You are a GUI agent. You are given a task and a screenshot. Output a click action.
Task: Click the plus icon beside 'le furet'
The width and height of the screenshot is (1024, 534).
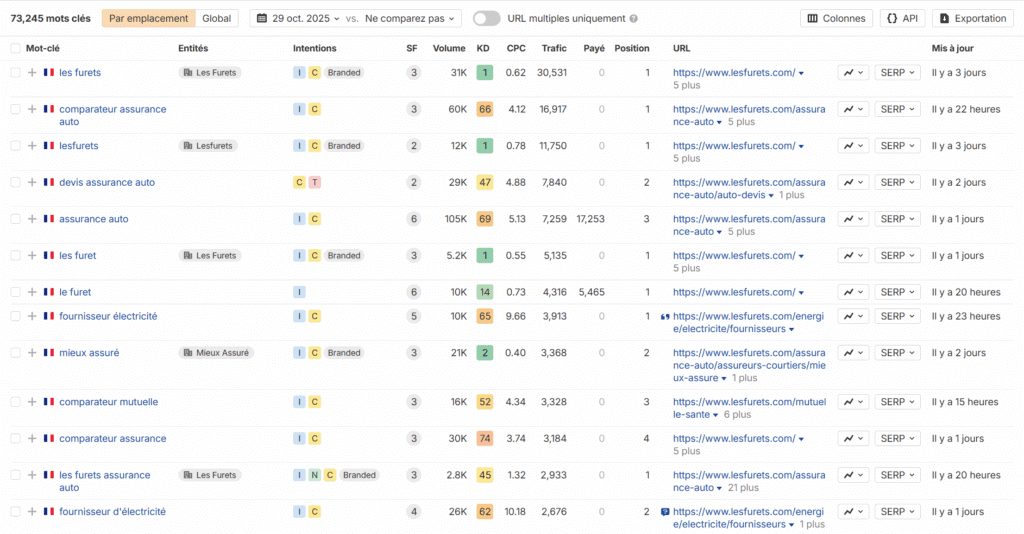(x=32, y=292)
